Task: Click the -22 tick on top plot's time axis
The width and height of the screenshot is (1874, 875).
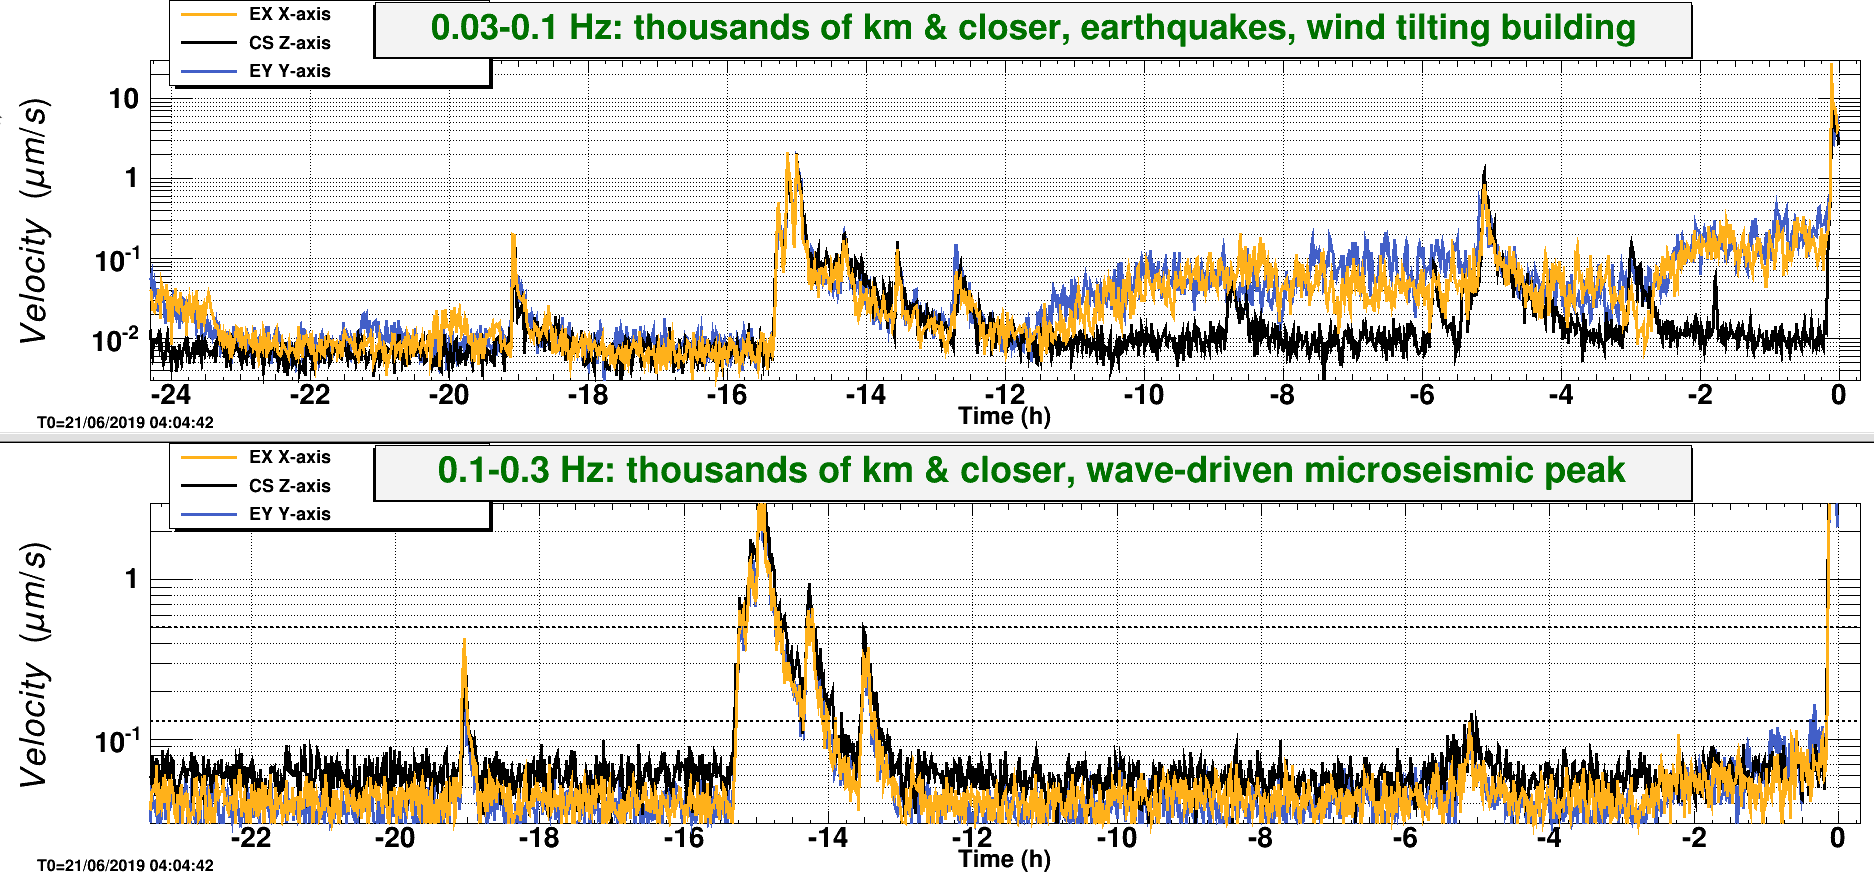Action: tap(309, 395)
